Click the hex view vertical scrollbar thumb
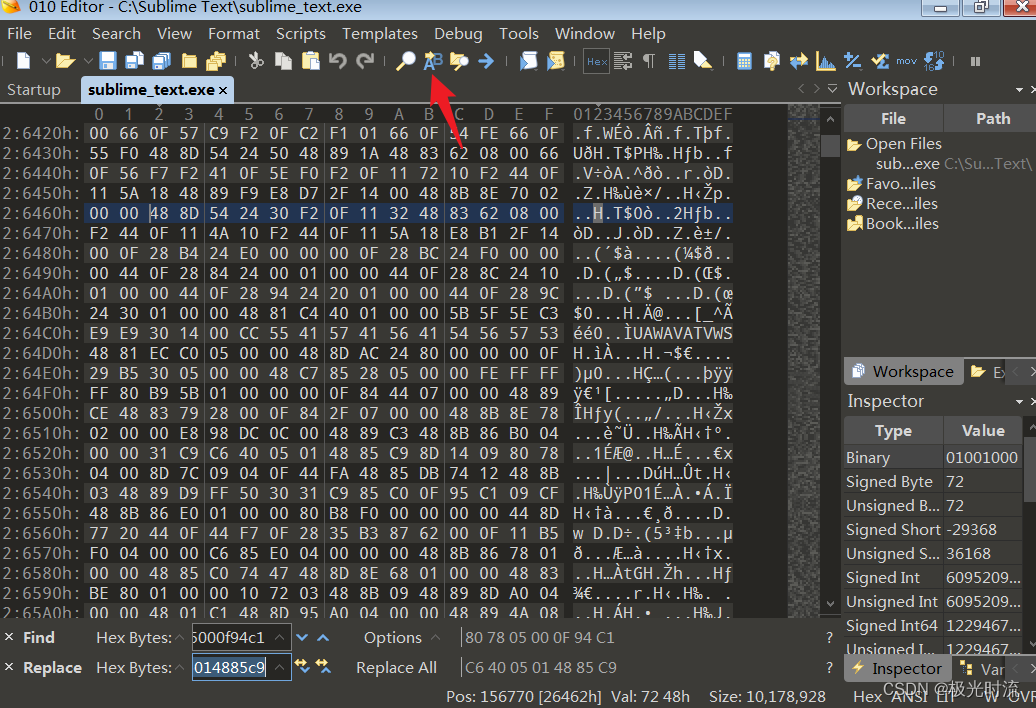The image size is (1036, 708). 830,145
